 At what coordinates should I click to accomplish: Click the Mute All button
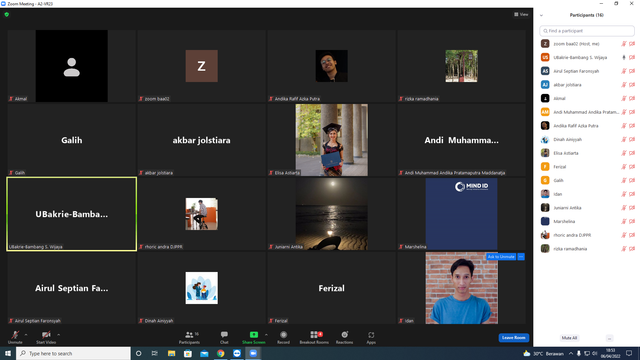569,338
